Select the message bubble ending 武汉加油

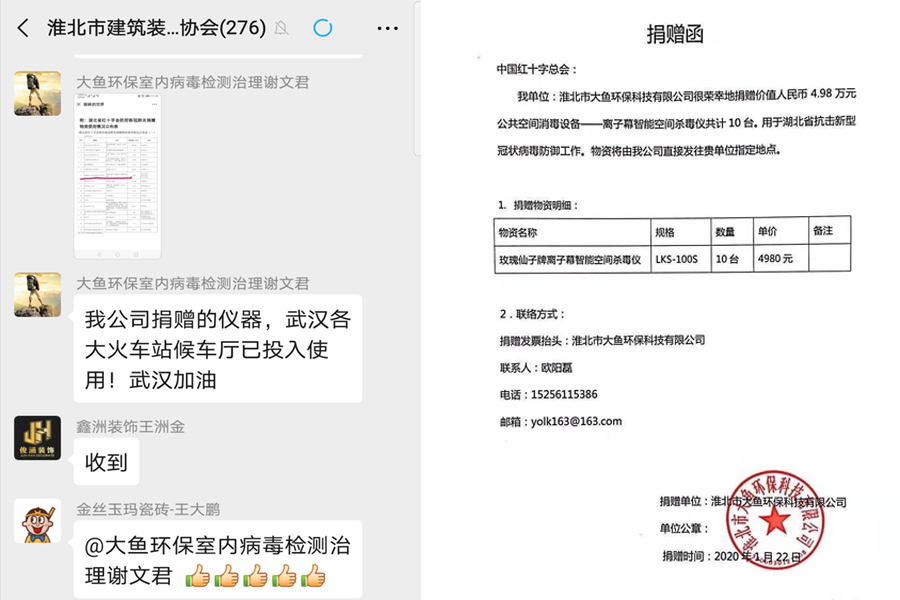pos(218,349)
